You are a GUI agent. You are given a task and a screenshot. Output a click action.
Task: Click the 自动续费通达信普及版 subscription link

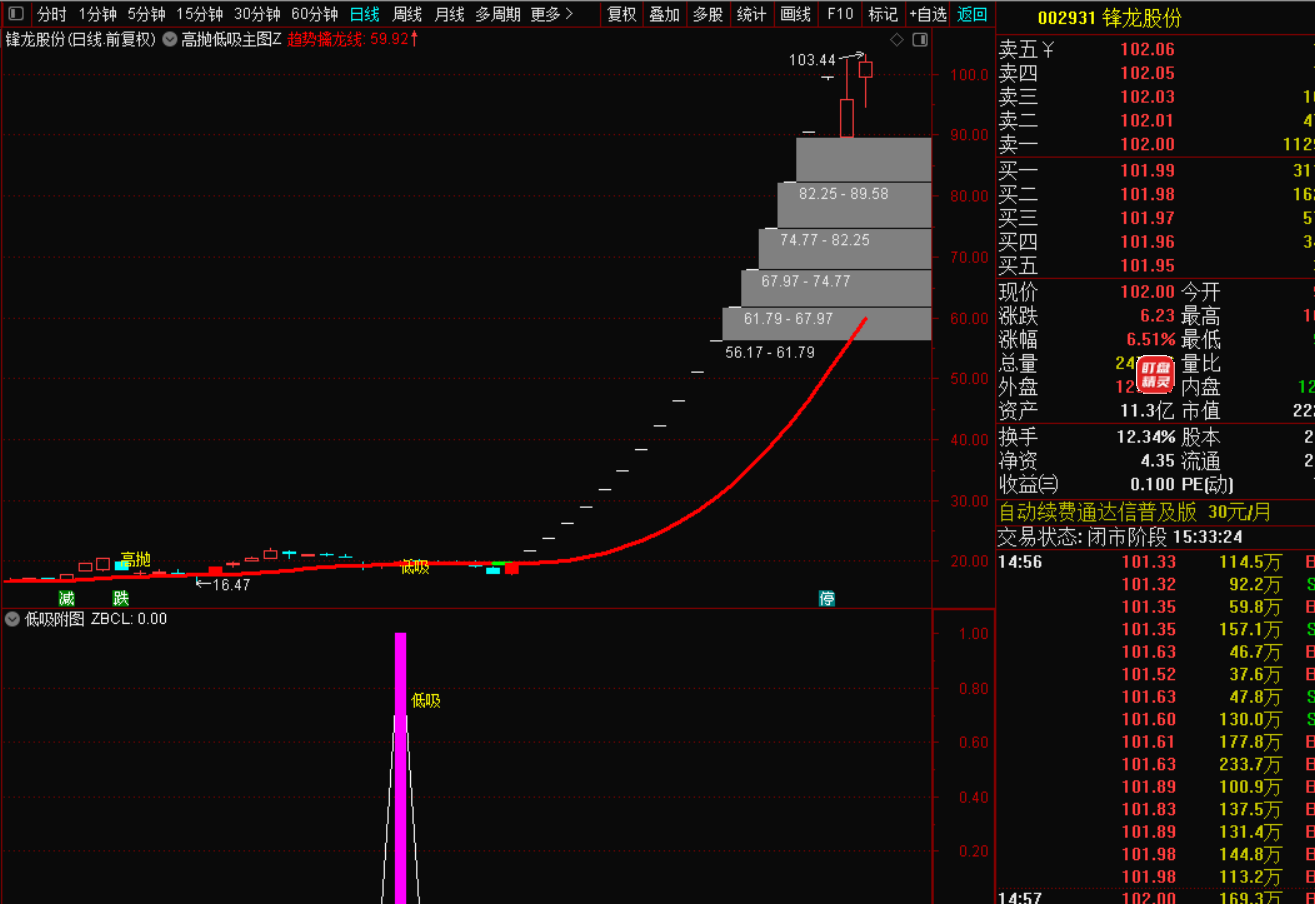1097,512
